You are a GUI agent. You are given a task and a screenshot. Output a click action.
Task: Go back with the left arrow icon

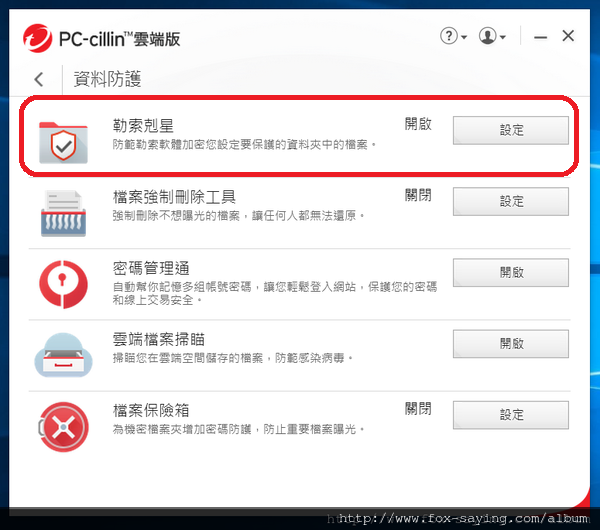click(x=39, y=79)
